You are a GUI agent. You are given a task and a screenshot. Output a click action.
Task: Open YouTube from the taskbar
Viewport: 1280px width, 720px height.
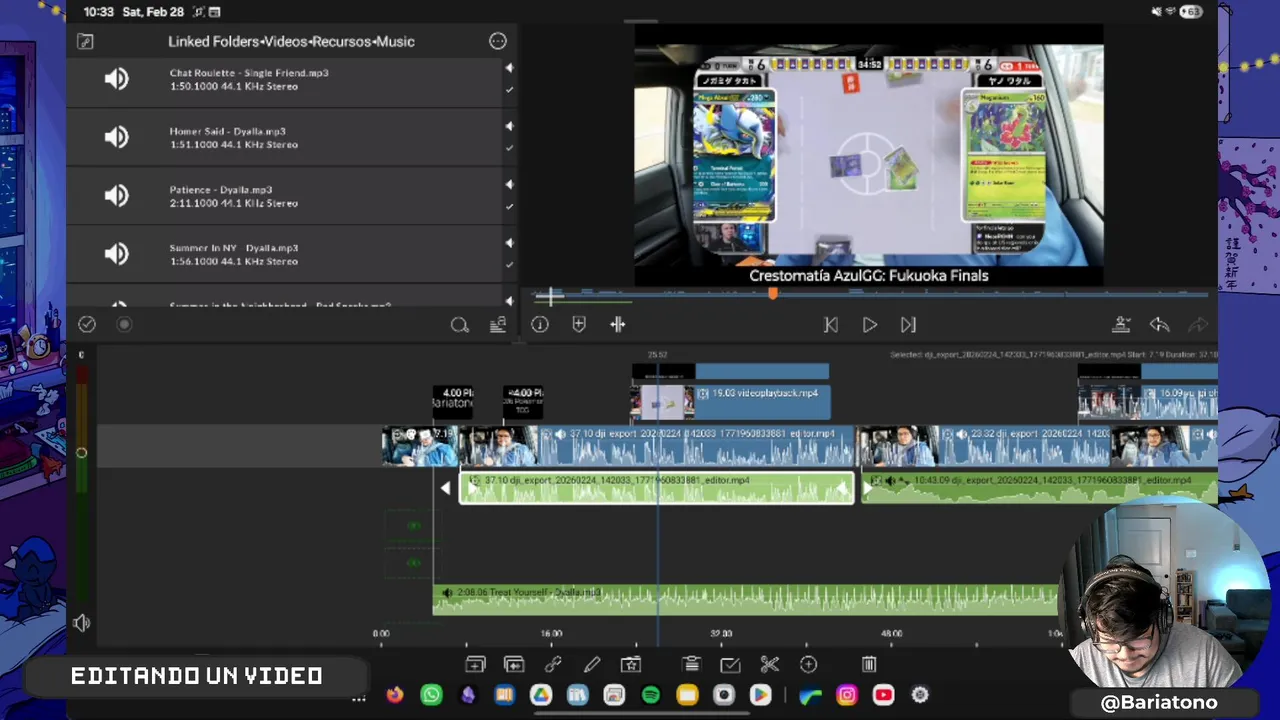883,695
